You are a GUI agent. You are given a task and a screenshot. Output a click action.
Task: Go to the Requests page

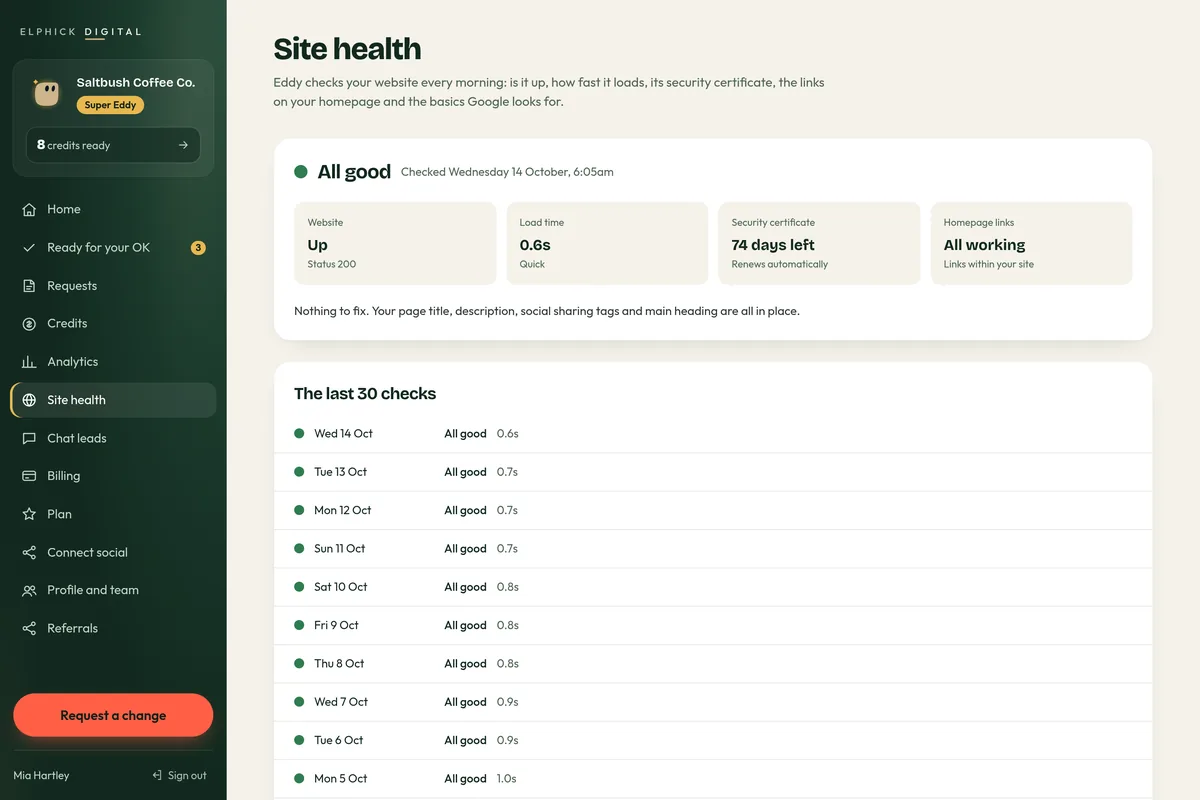(x=113, y=286)
